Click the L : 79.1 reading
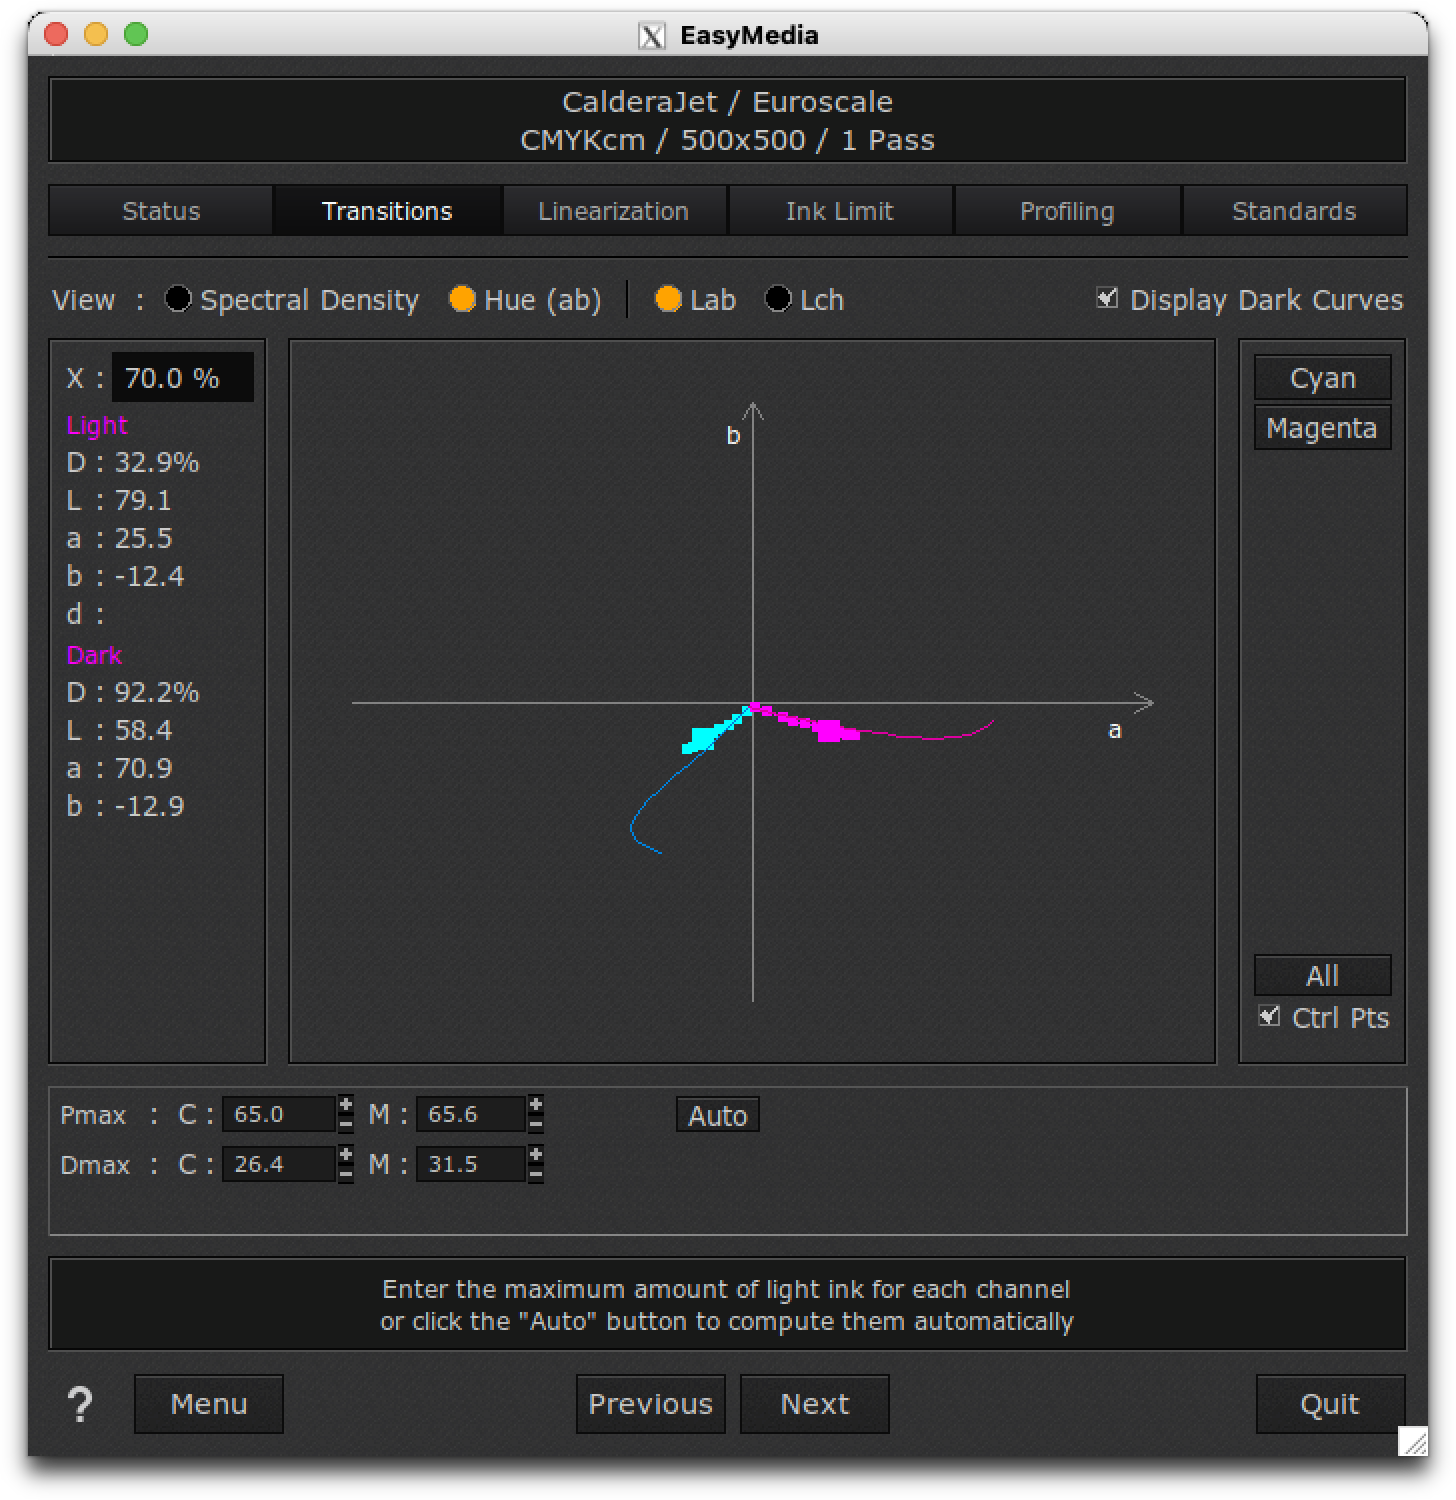The height and width of the screenshot is (1500, 1456). 119,500
